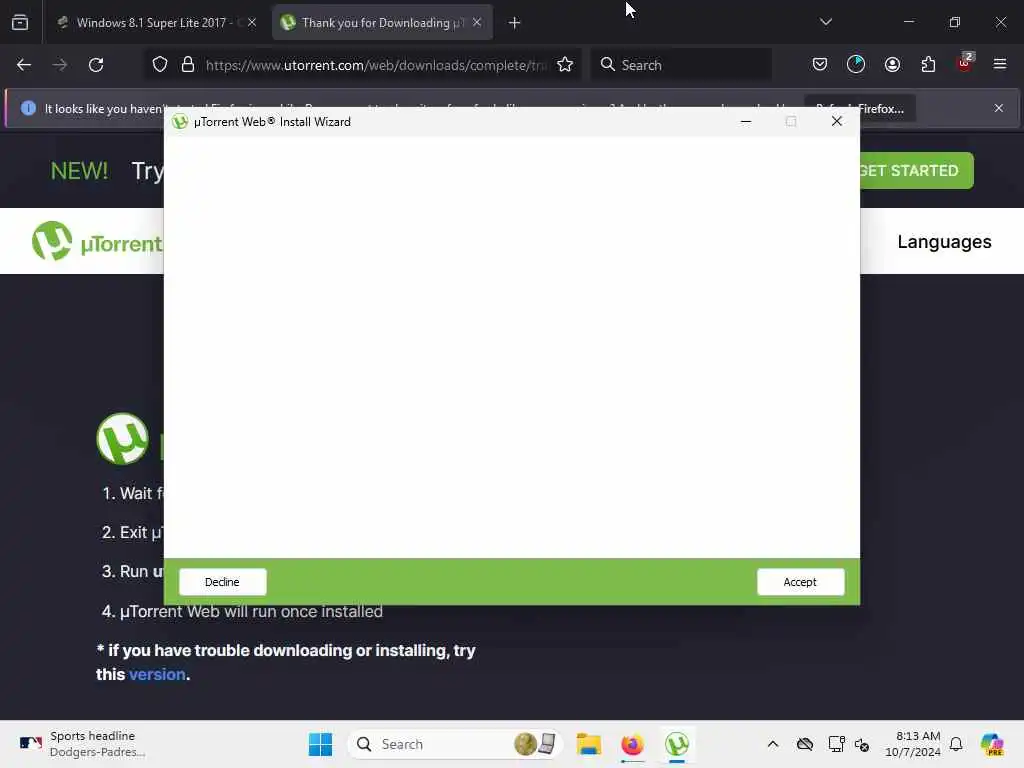Dismiss the Firefox notification bar
This screenshot has width=1024, height=768.
pyautogui.click(x=999, y=108)
